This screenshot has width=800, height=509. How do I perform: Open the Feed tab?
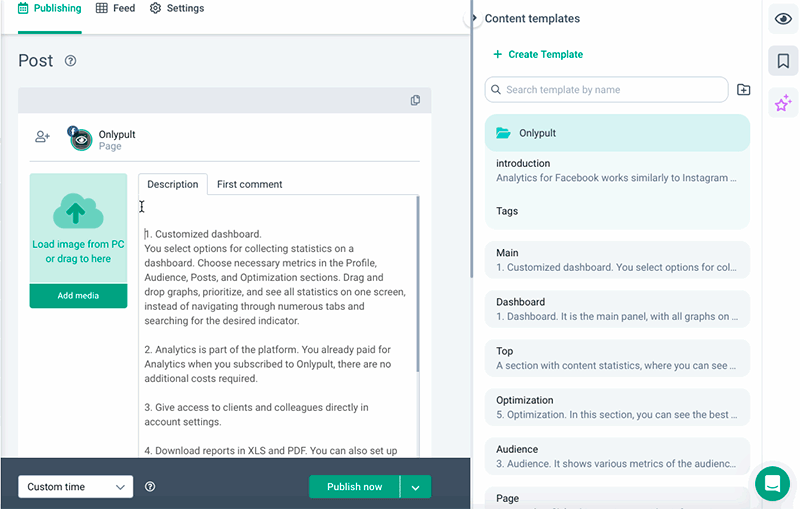(x=116, y=8)
